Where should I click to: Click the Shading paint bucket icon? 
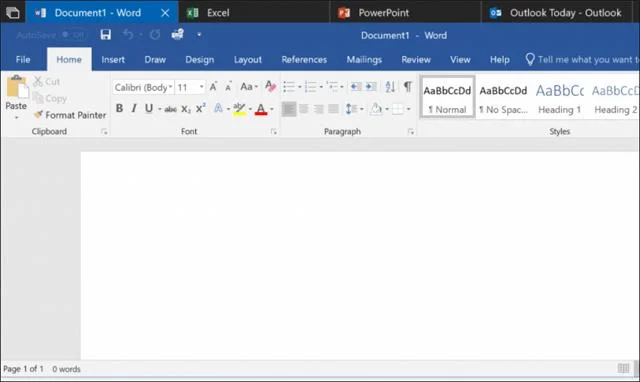376,109
